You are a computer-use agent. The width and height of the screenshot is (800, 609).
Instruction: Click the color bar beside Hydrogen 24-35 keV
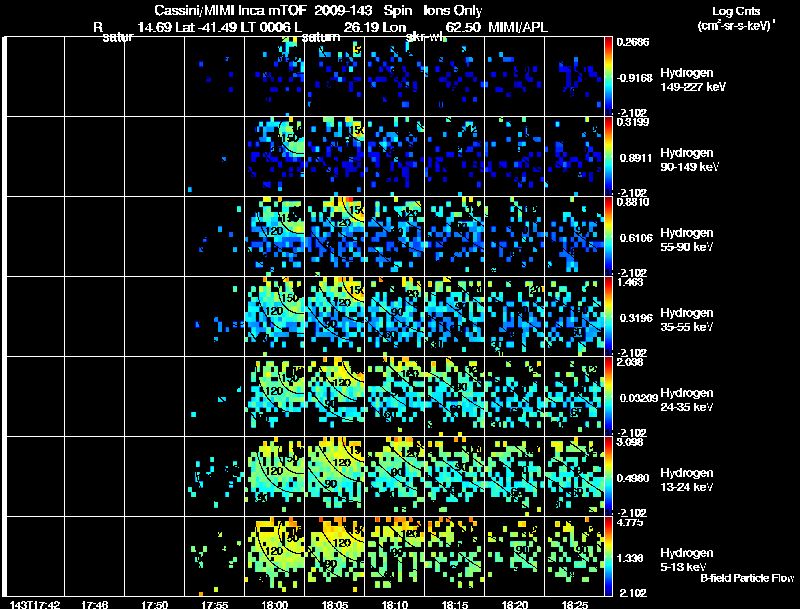pyautogui.click(x=608, y=396)
